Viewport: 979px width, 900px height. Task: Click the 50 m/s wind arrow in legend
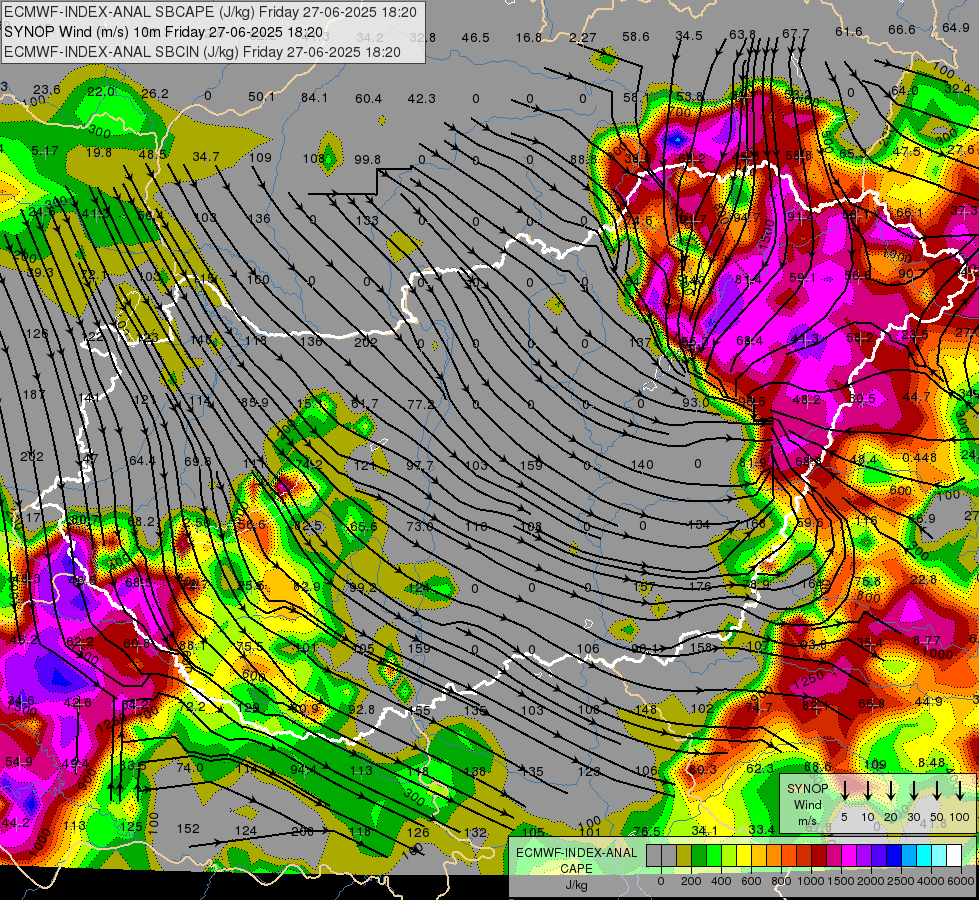(937, 789)
